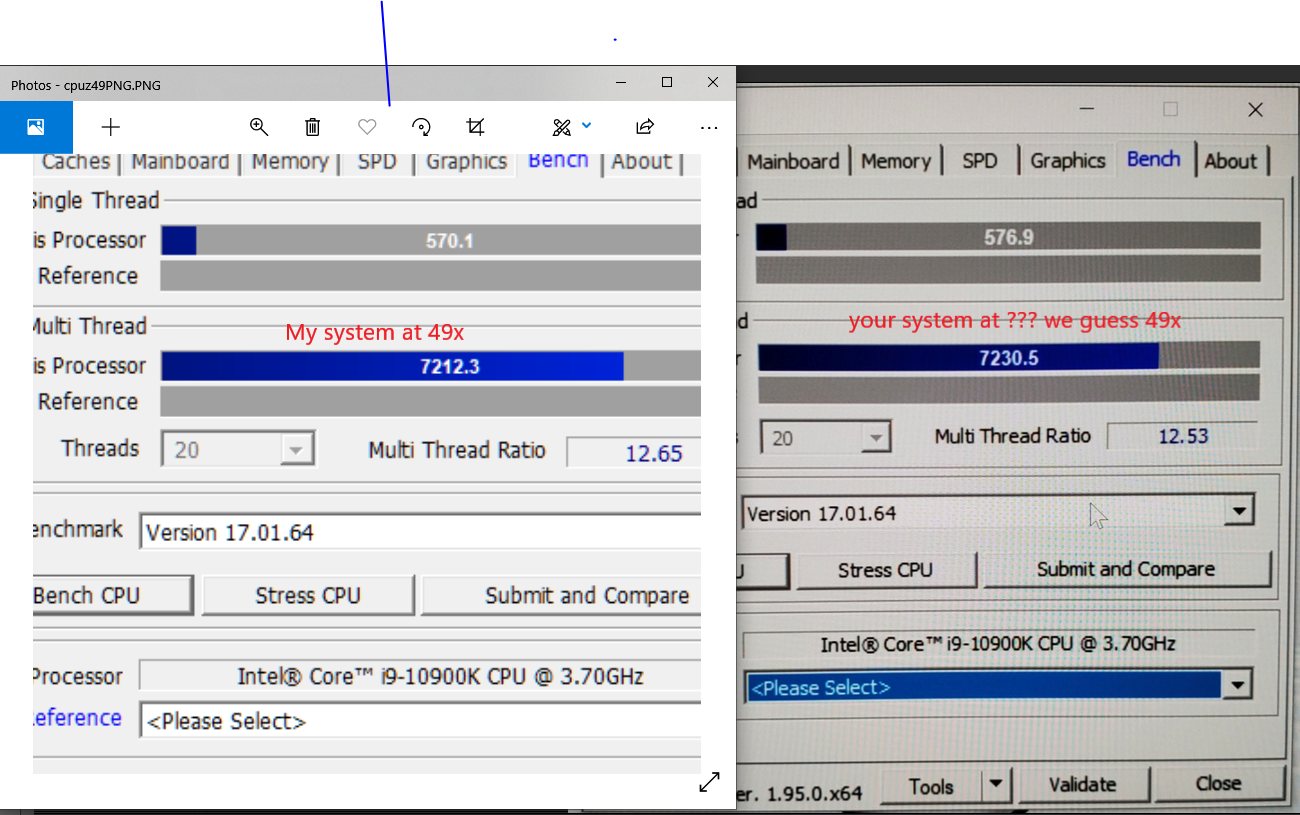Open SPD tab in left image
Screen dimensions: 1300x815
coord(377,162)
